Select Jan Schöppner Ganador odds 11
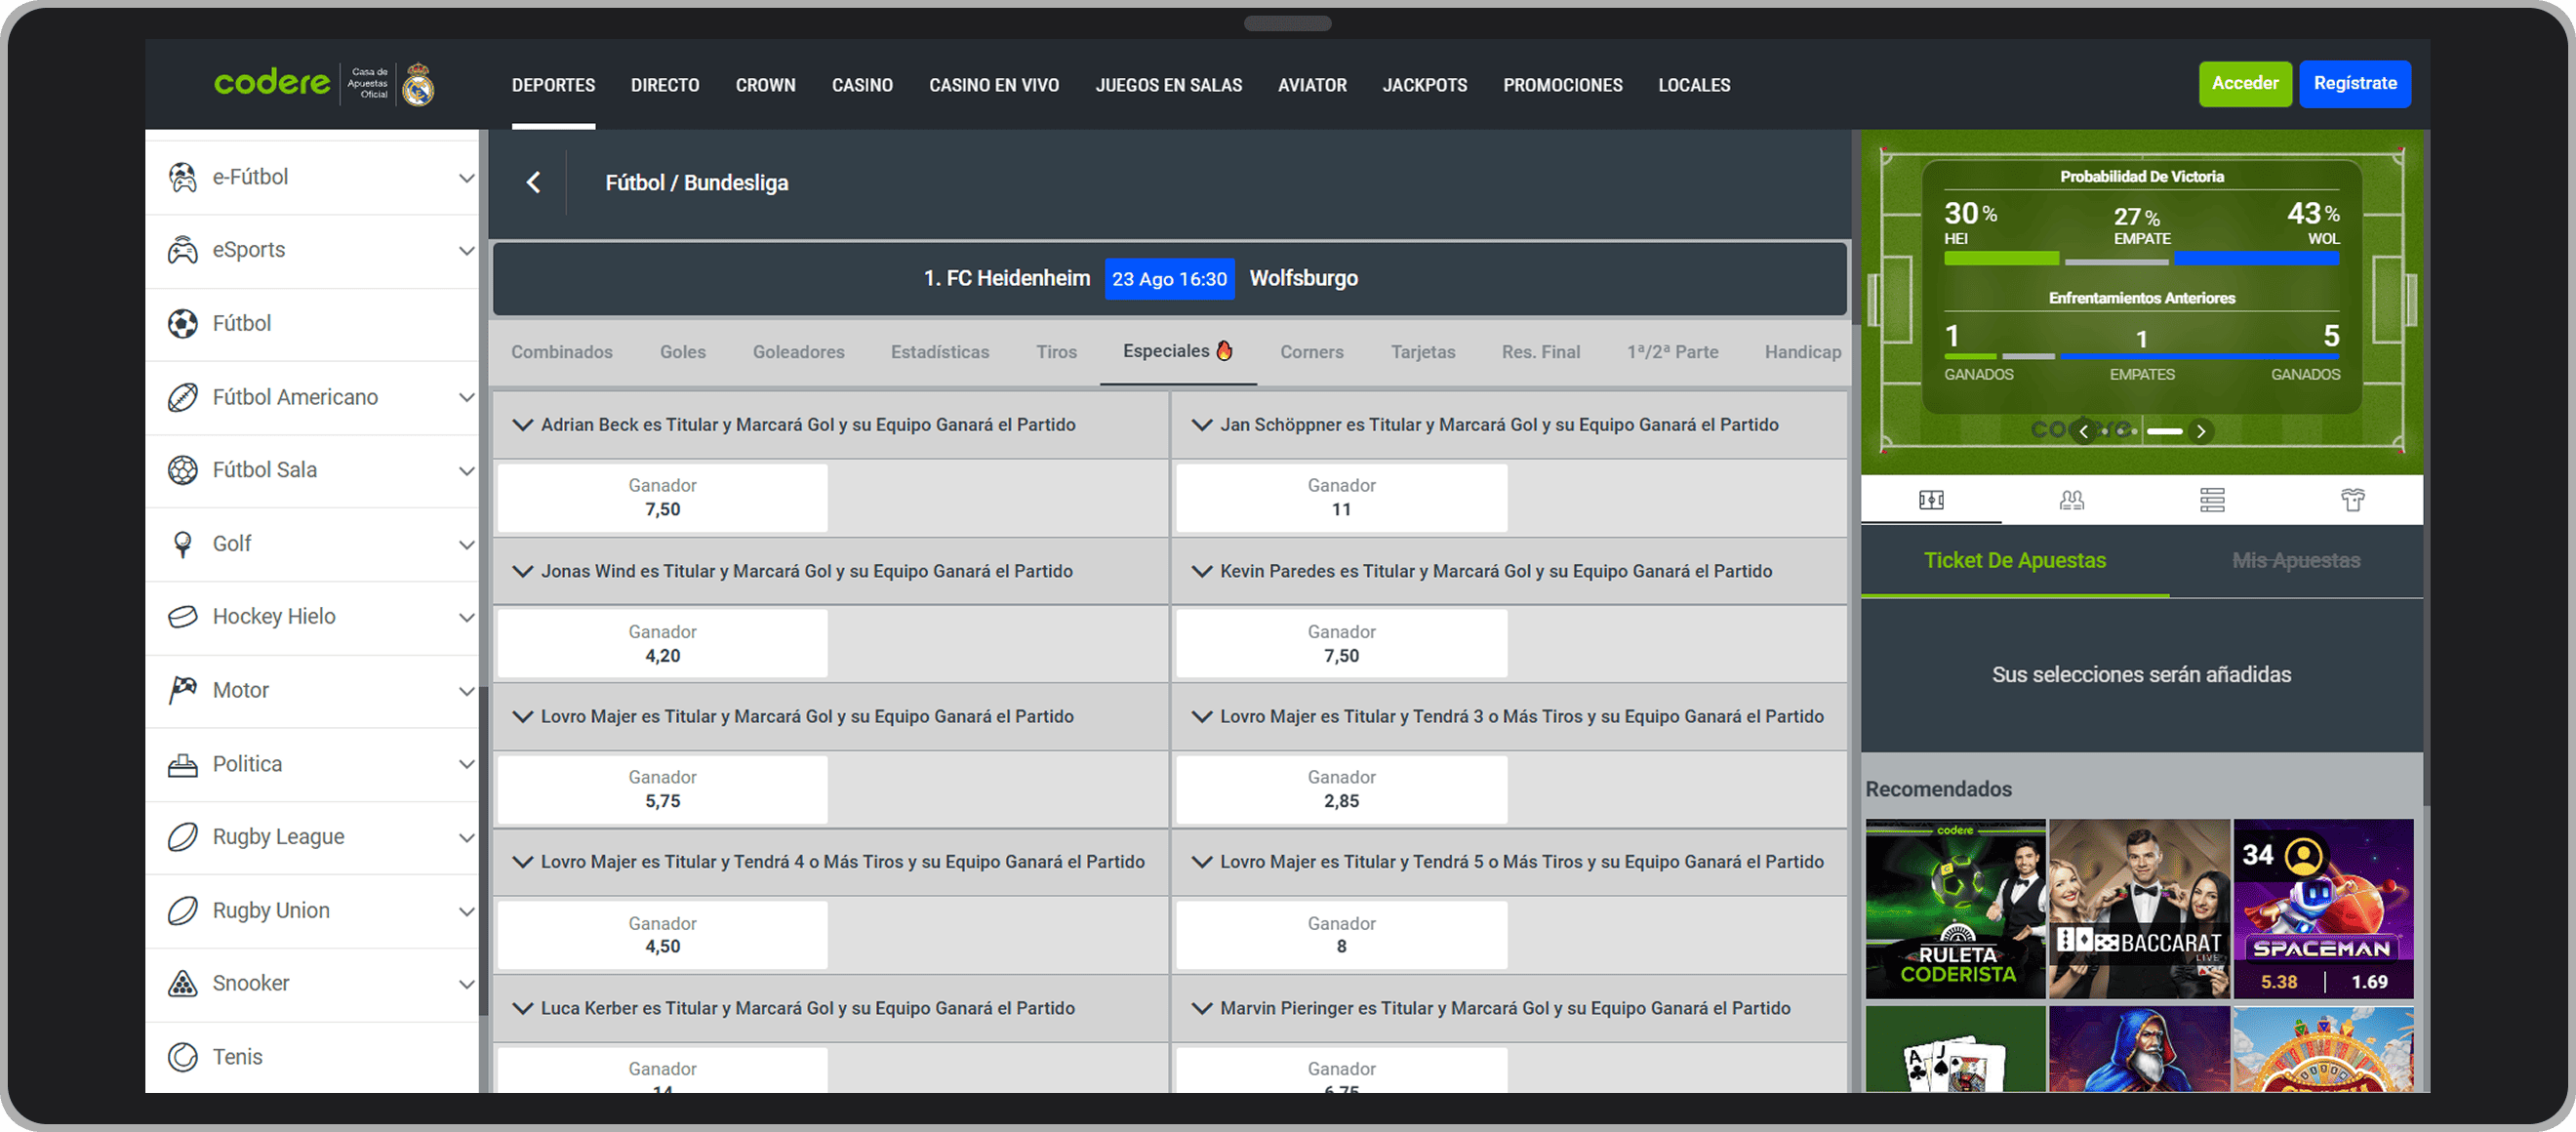2576x1132 pixels. point(1341,498)
